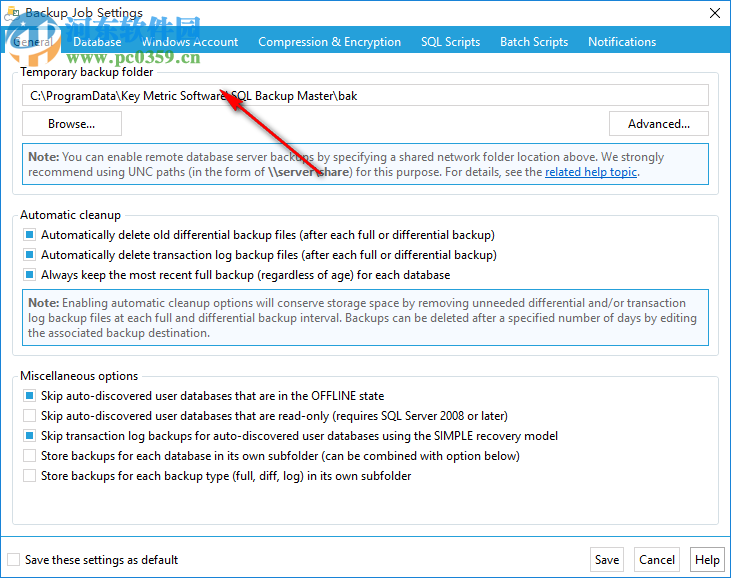Toggle always keep most recent full backup

tap(29, 275)
